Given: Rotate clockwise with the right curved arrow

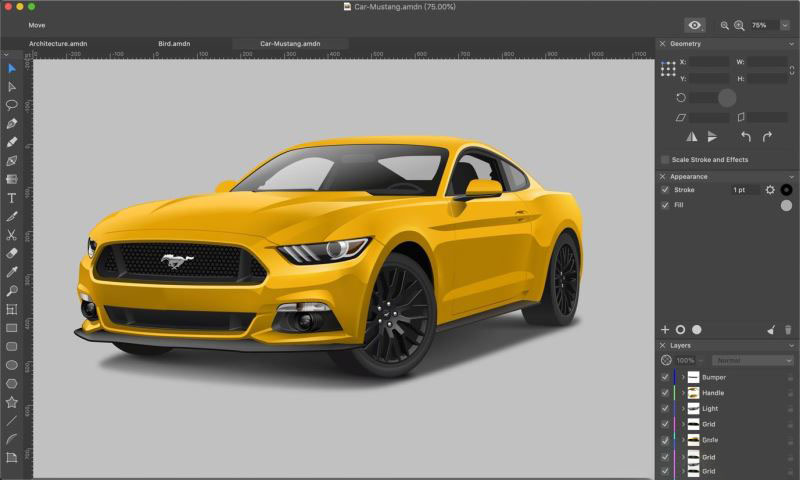Looking at the screenshot, I should pyautogui.click(x=767, y=137).
